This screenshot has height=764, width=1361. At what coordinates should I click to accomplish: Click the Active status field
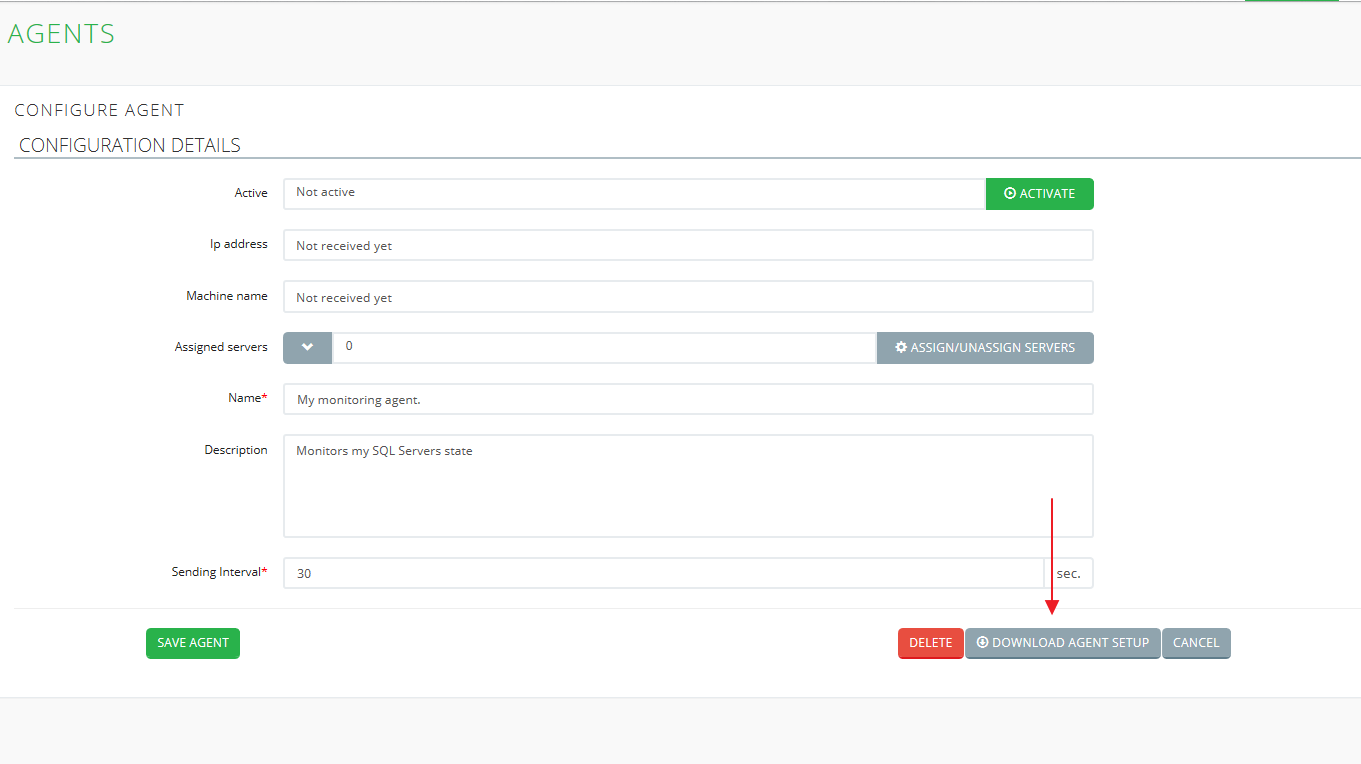pyautogui.click(x=634, y=194)
